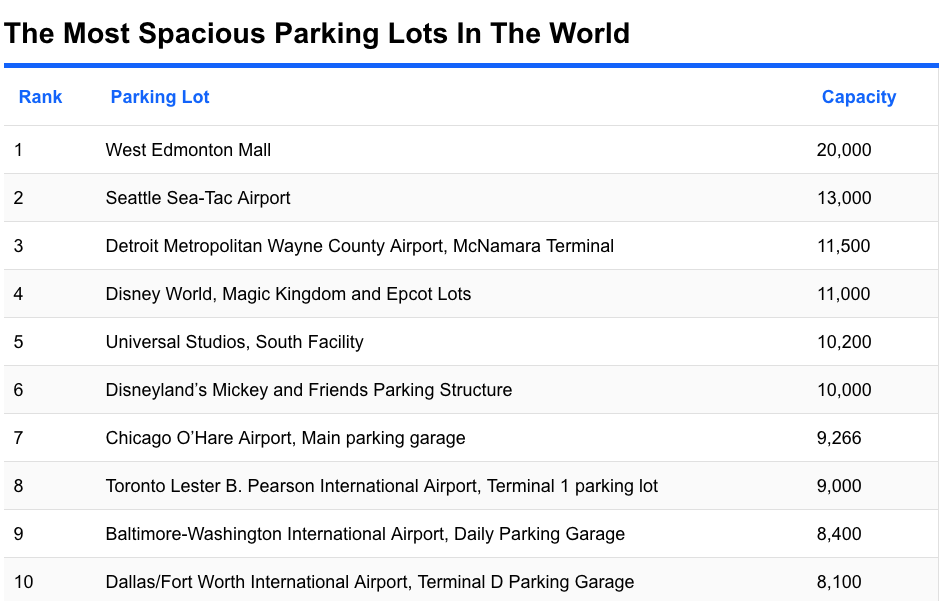947x601 pixels.
Task: Select the West Edmonton Mall entry
Action: (188, 150)
